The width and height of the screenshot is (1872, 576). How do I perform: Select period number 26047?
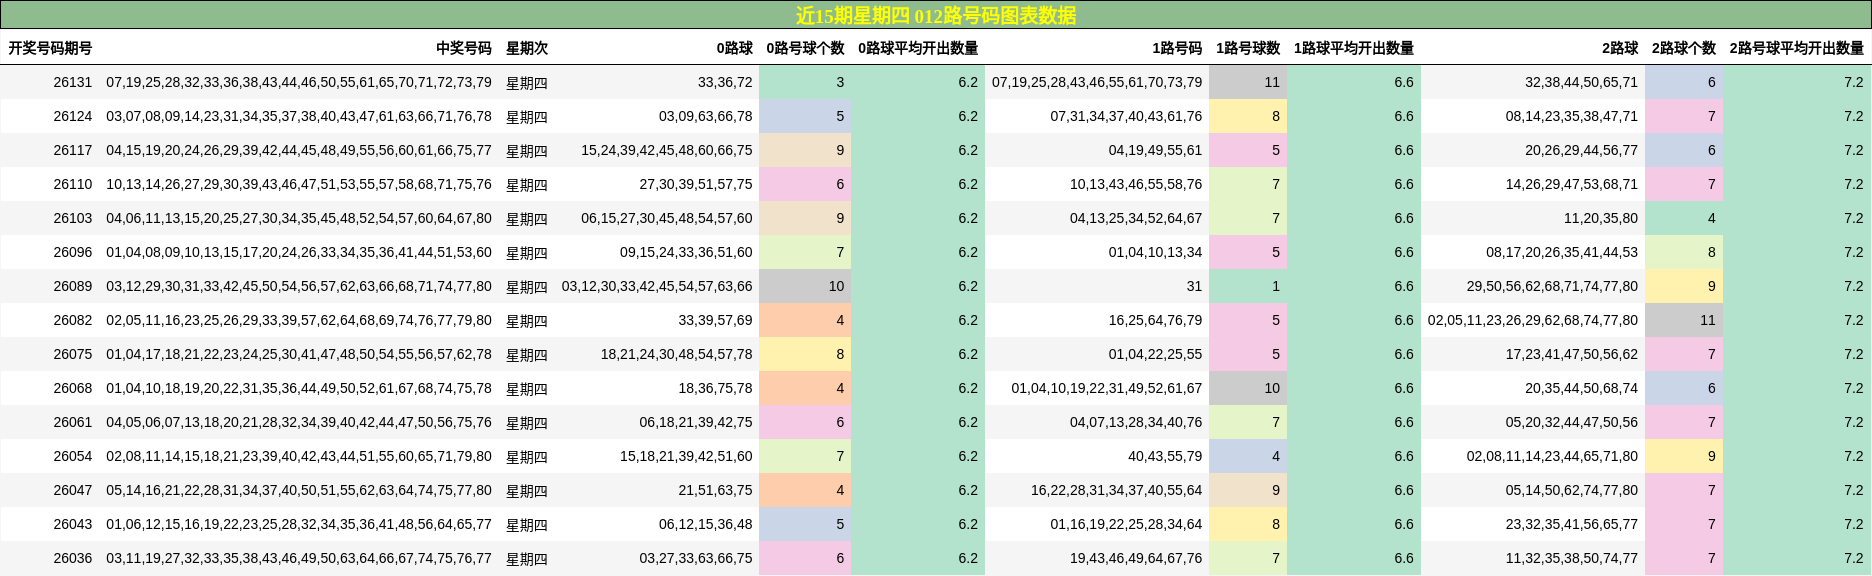click(73, 490)
